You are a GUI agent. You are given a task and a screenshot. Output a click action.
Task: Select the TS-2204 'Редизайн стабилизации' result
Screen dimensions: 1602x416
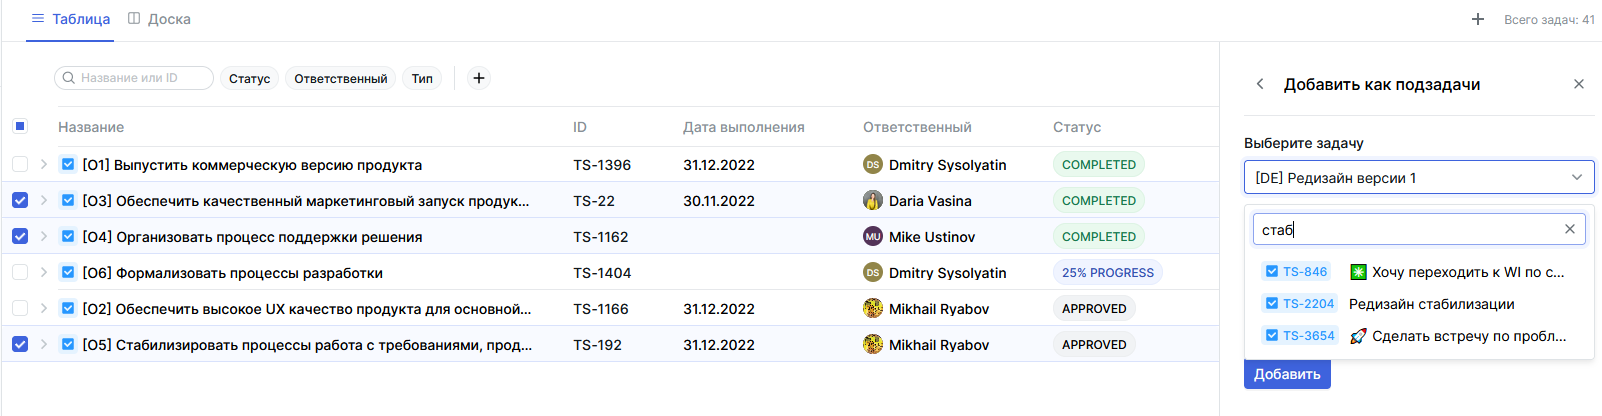point(1430,304)
